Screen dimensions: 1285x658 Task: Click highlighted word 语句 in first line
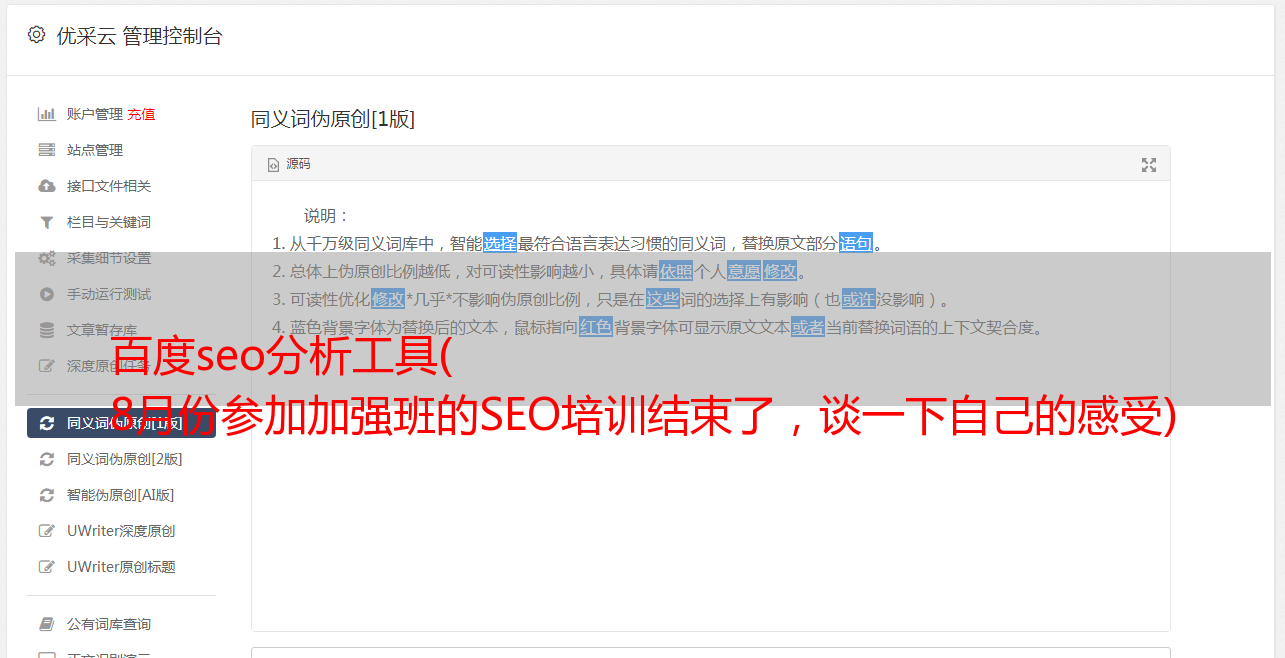click(856, 243)
